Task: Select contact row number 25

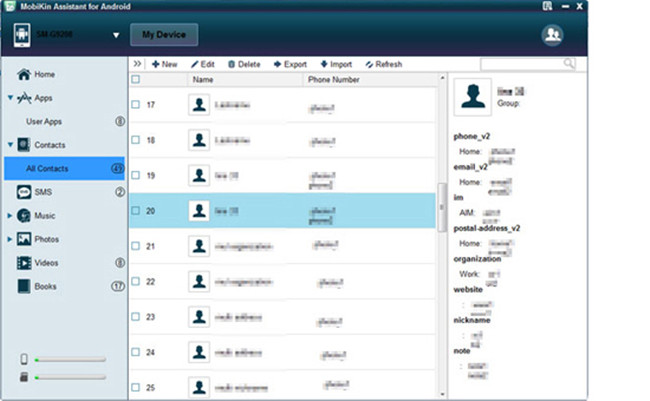Action: pyautogui.click(x=283, y=387)
